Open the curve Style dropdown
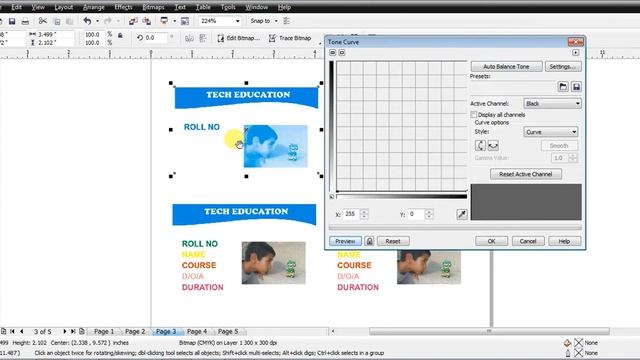Screen dimensions: 640x360 click(551, 132)
